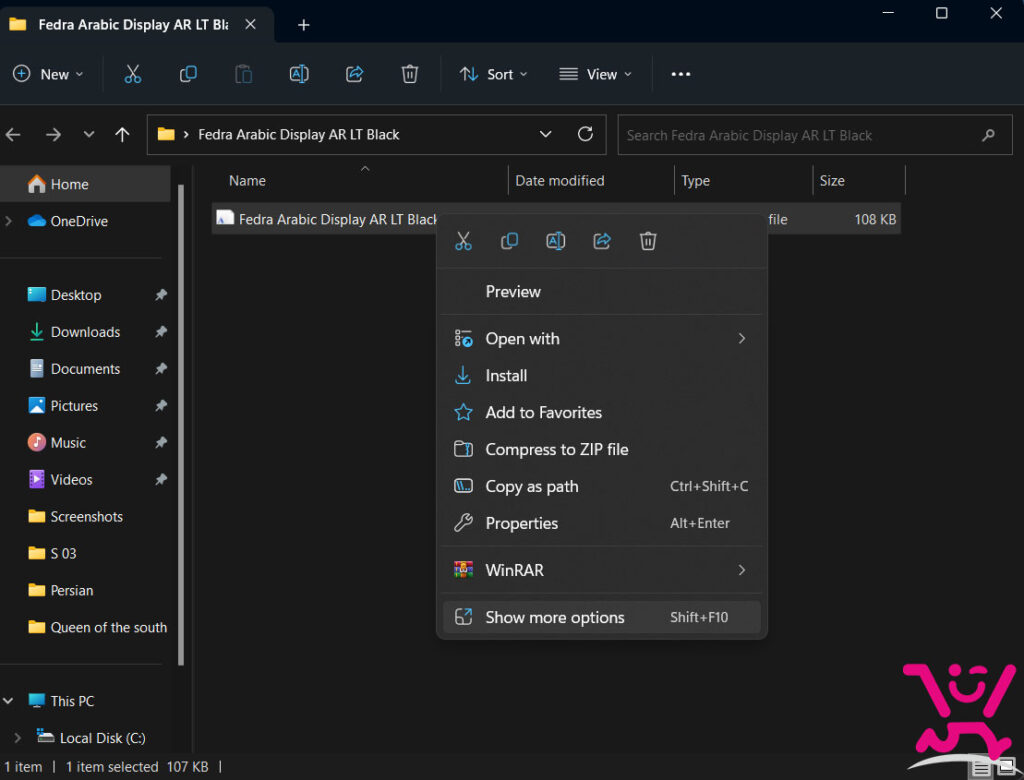Click the Cut icon in the toolbar
Image resolution: width=1024 pixels, height=780 pixels.
pos(133,74)
